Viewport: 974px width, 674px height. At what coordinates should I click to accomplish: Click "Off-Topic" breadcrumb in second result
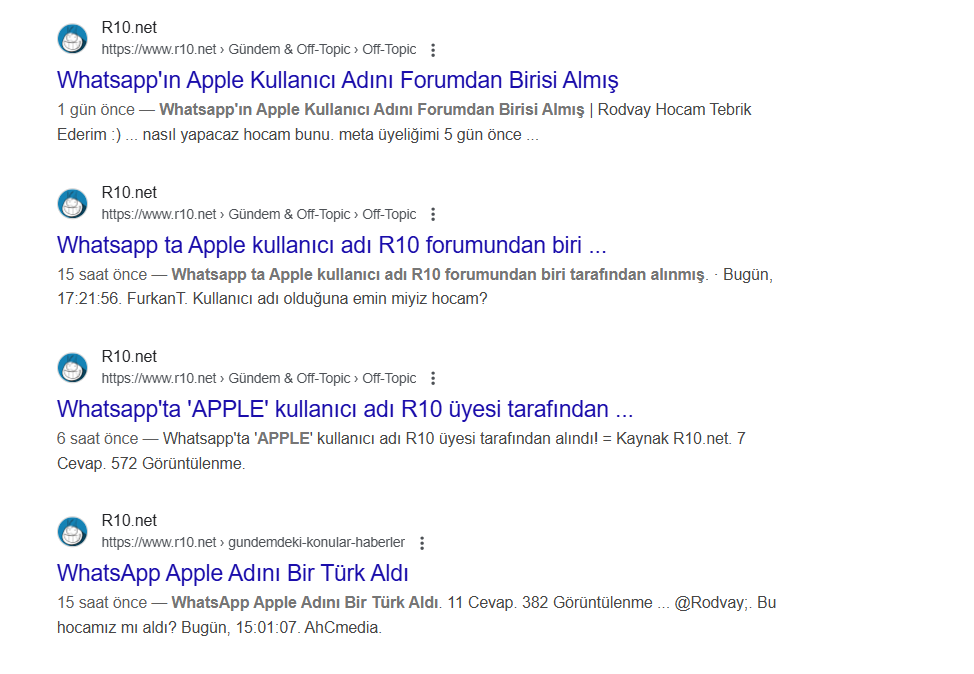[390, 213]
